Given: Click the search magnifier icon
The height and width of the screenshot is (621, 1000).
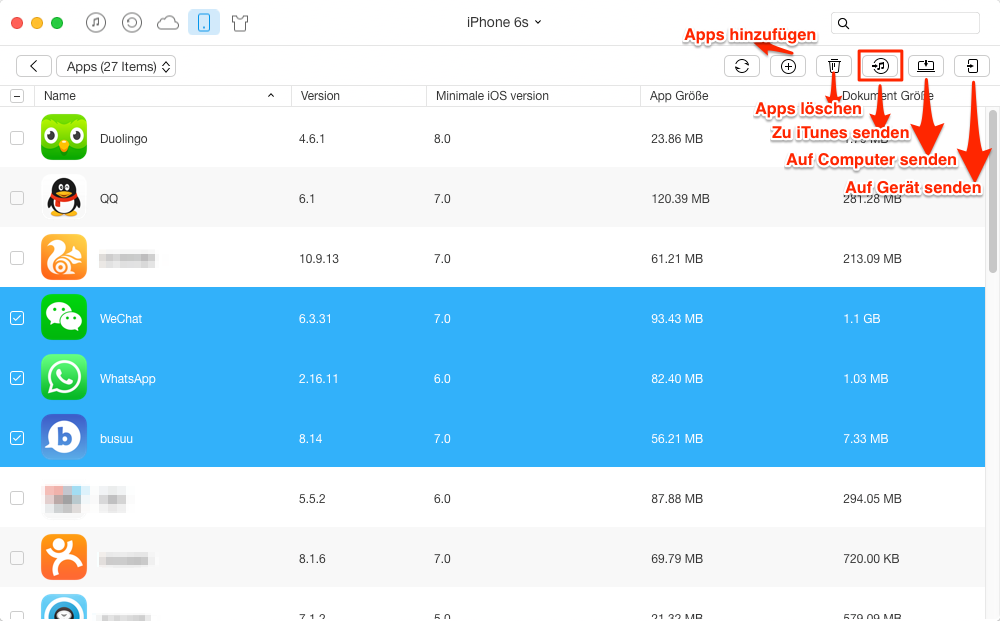Looking at the screenshot, I should (x=843, y=24).
